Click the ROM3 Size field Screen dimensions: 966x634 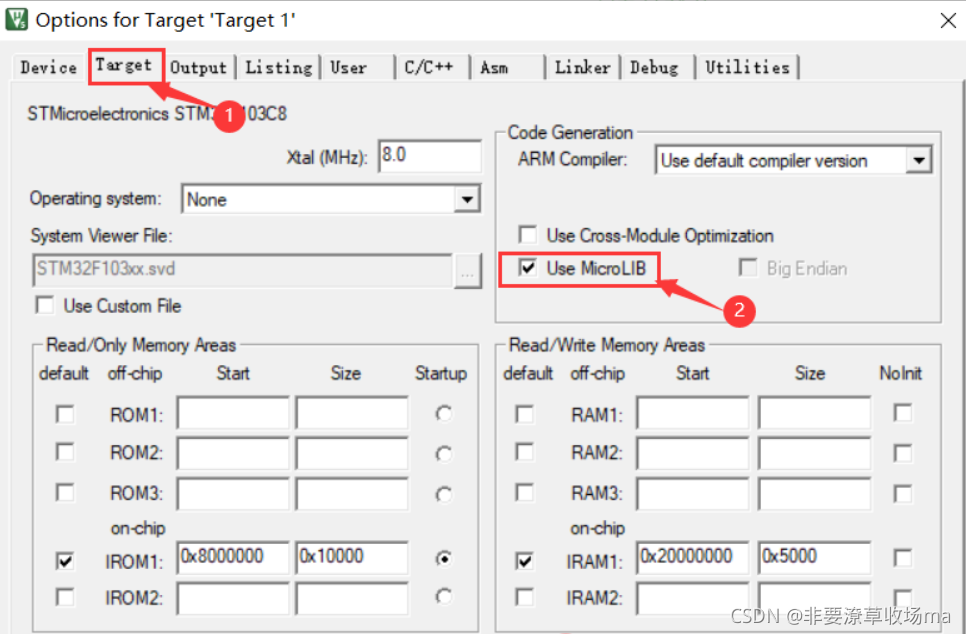click(352, 494)
